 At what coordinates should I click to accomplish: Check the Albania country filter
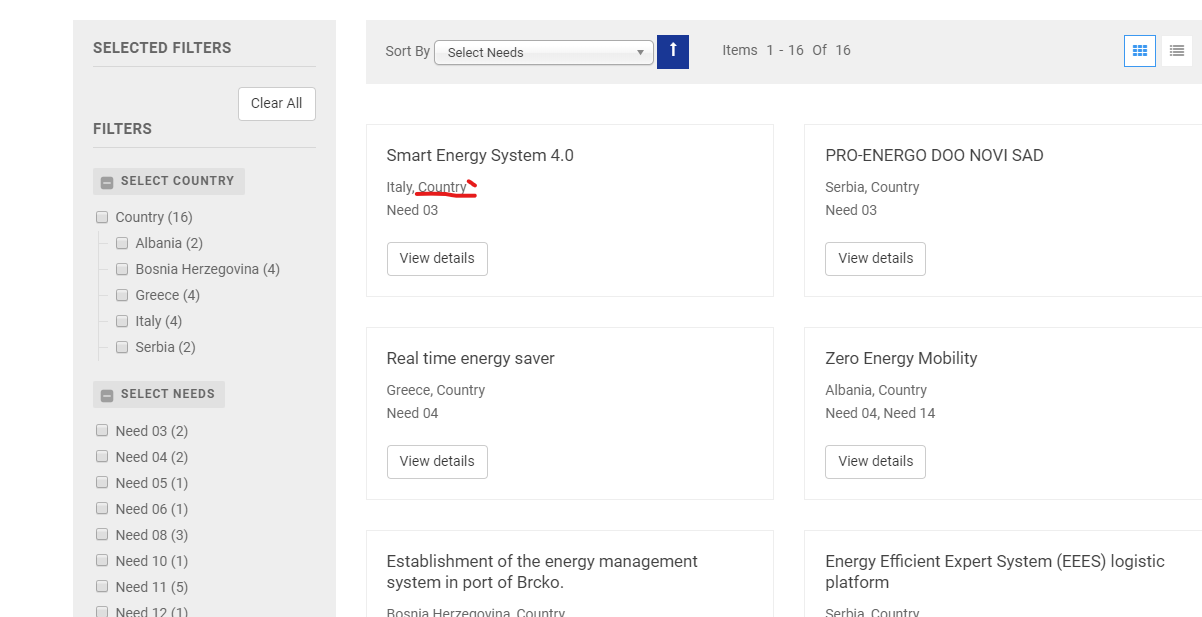[x=122, y=243]
